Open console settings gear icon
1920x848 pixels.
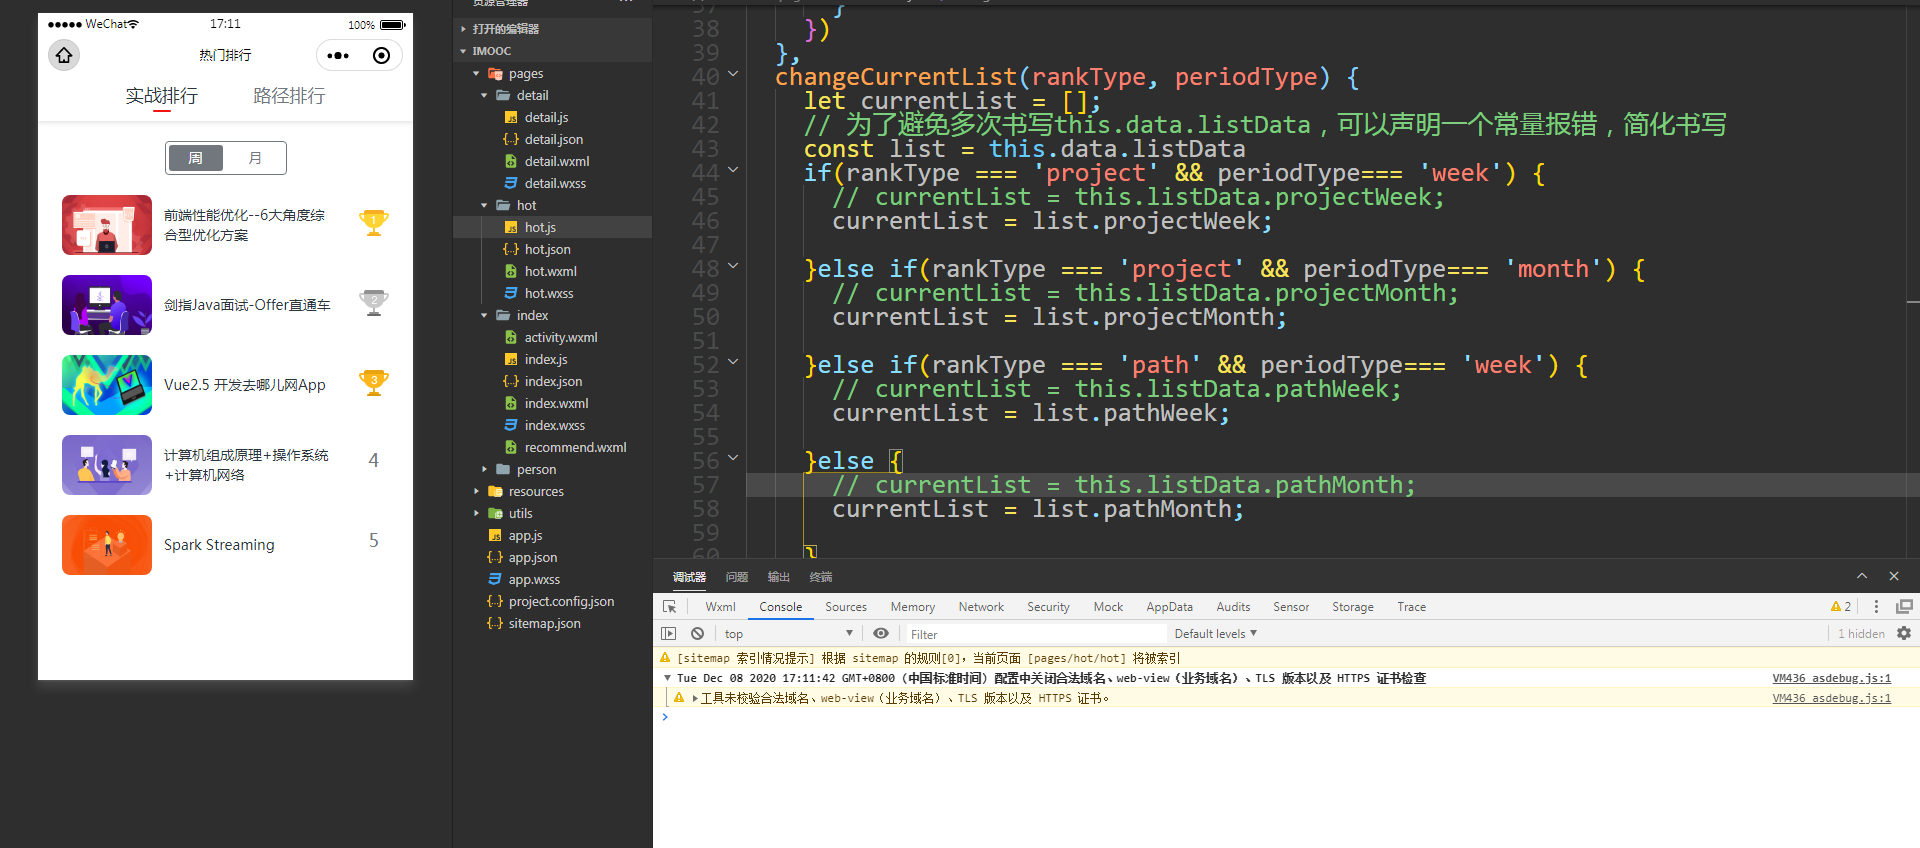coord(1904,634)
